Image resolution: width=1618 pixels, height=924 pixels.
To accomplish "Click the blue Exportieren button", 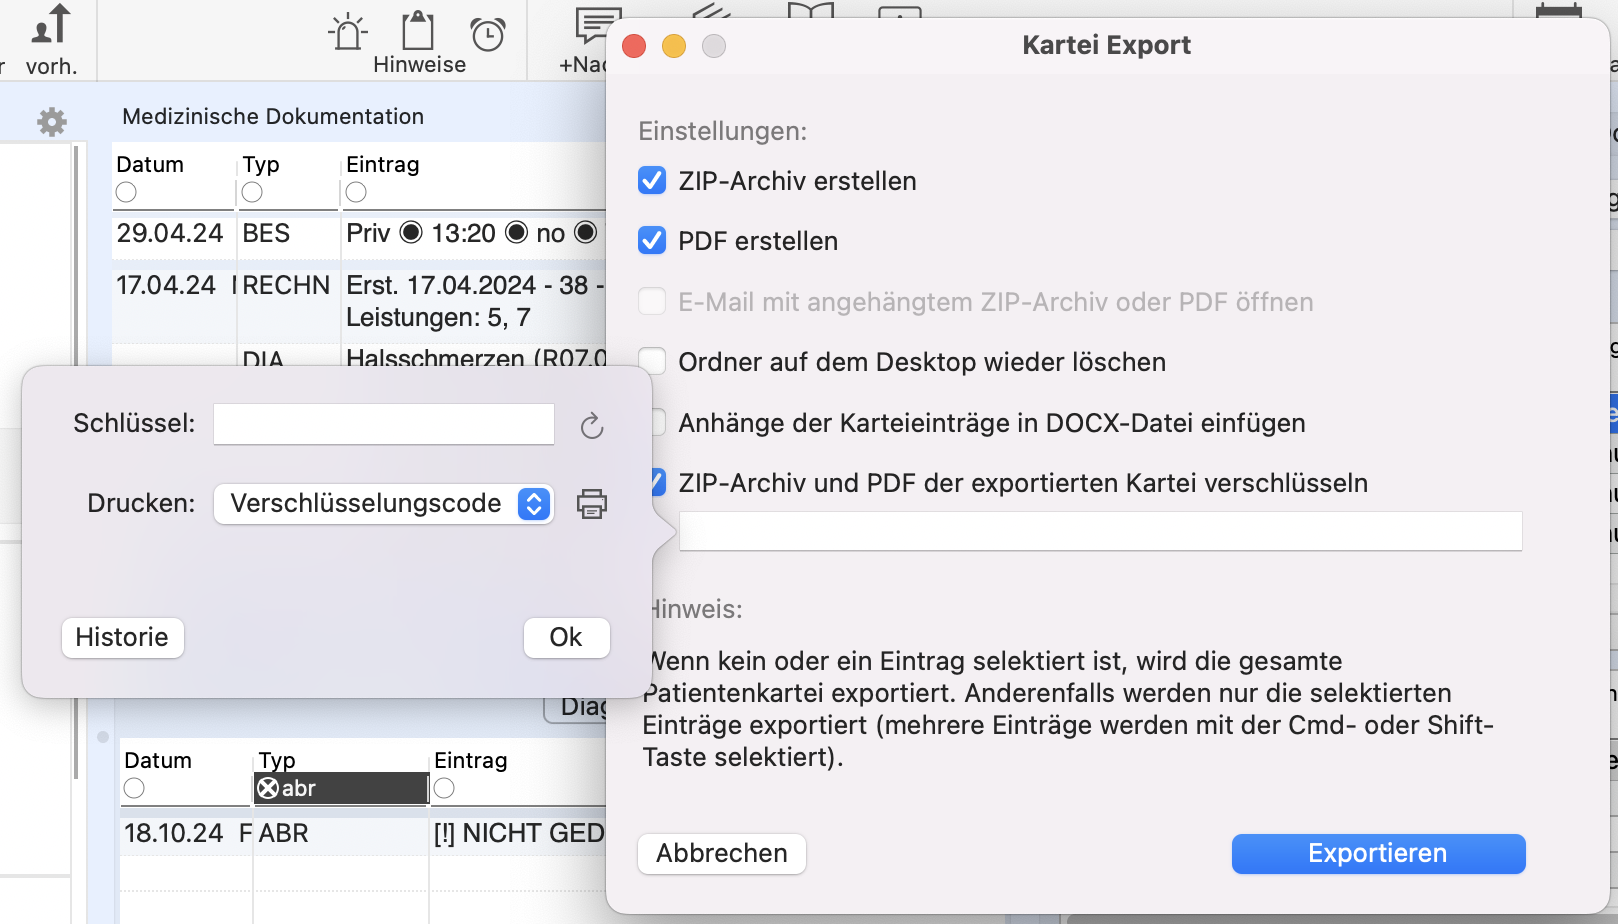I will point(1378,853).
